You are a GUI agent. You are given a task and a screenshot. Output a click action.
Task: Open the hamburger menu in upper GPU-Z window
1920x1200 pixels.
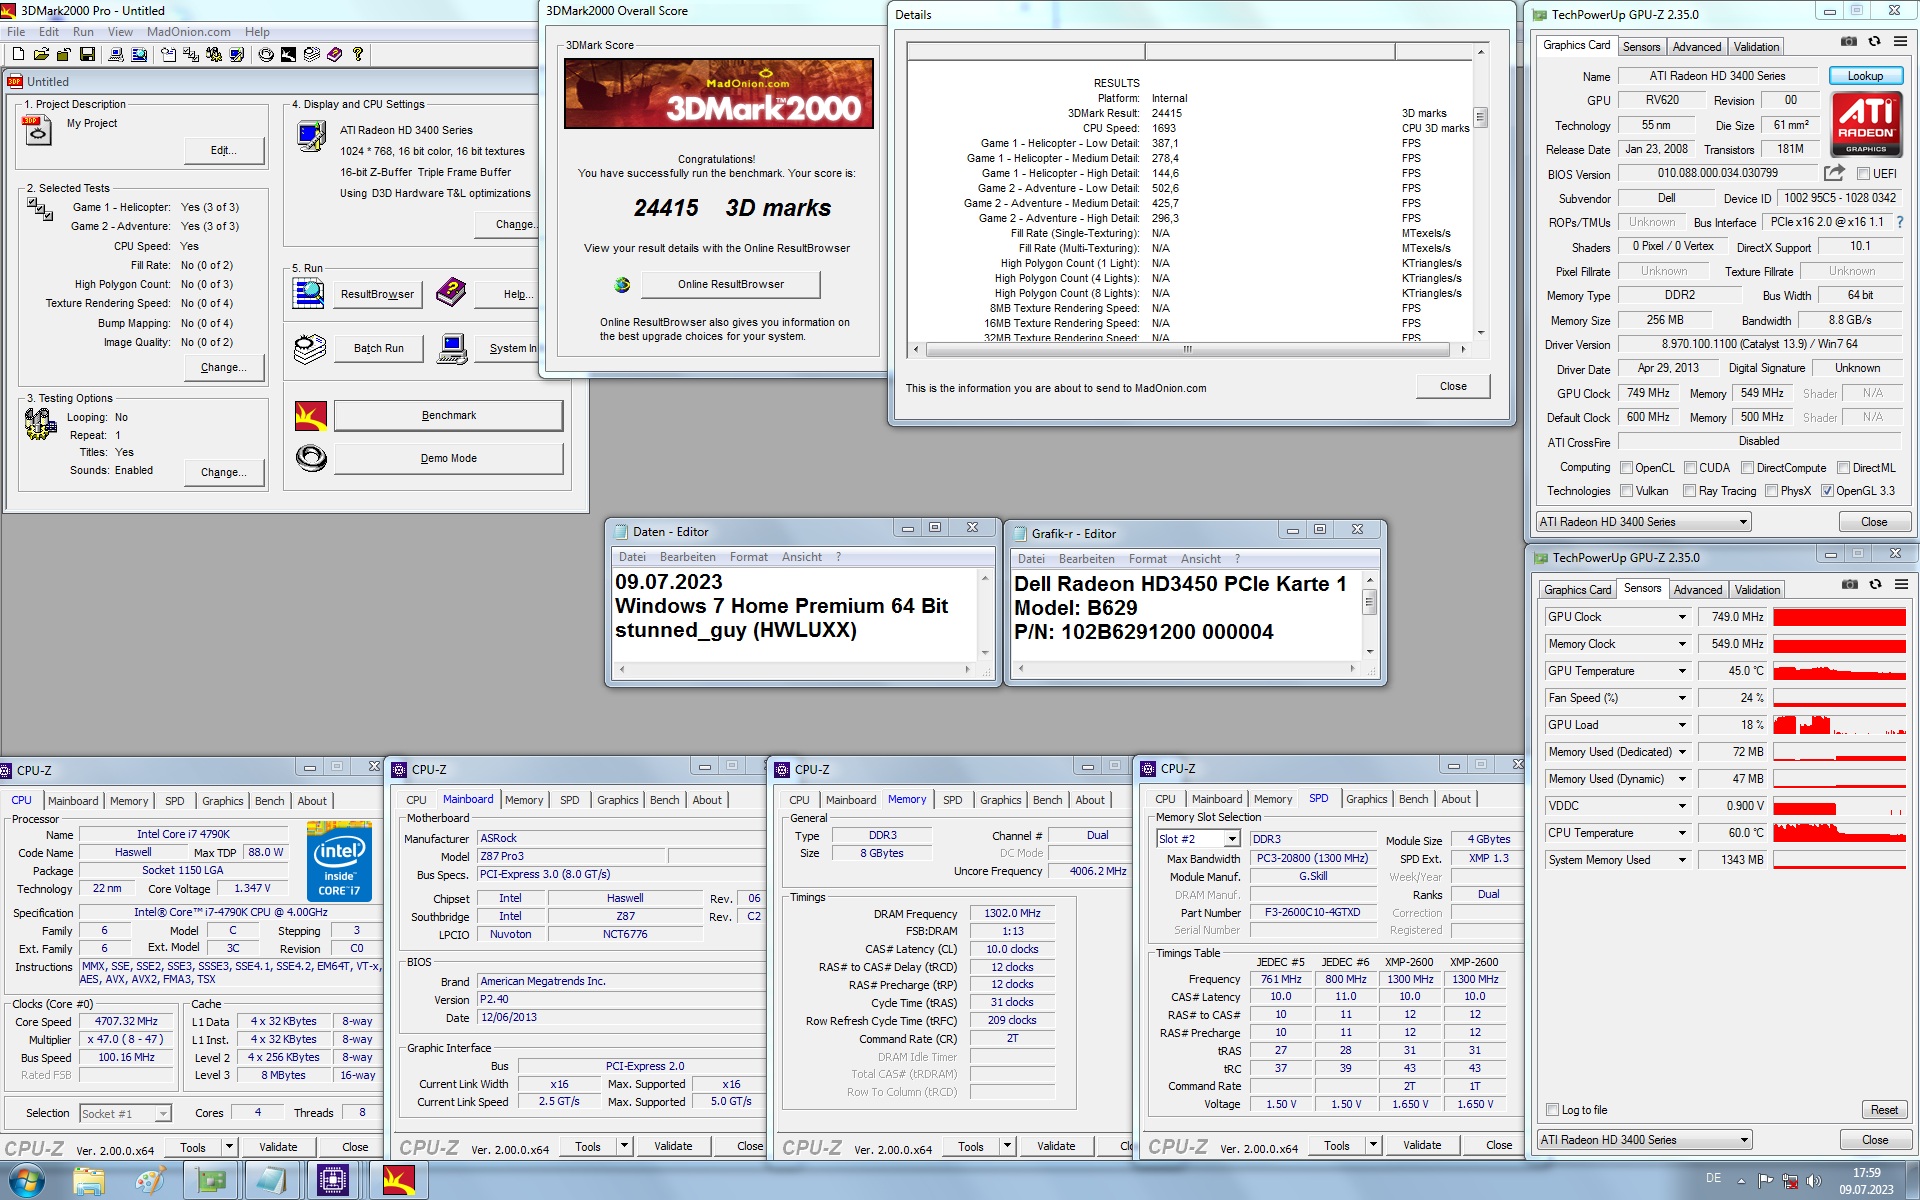click(1900, 42)
